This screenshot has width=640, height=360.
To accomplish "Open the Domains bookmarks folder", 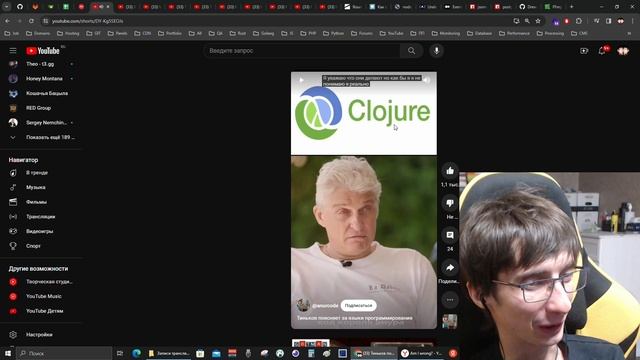I will (x=38, y=33).
